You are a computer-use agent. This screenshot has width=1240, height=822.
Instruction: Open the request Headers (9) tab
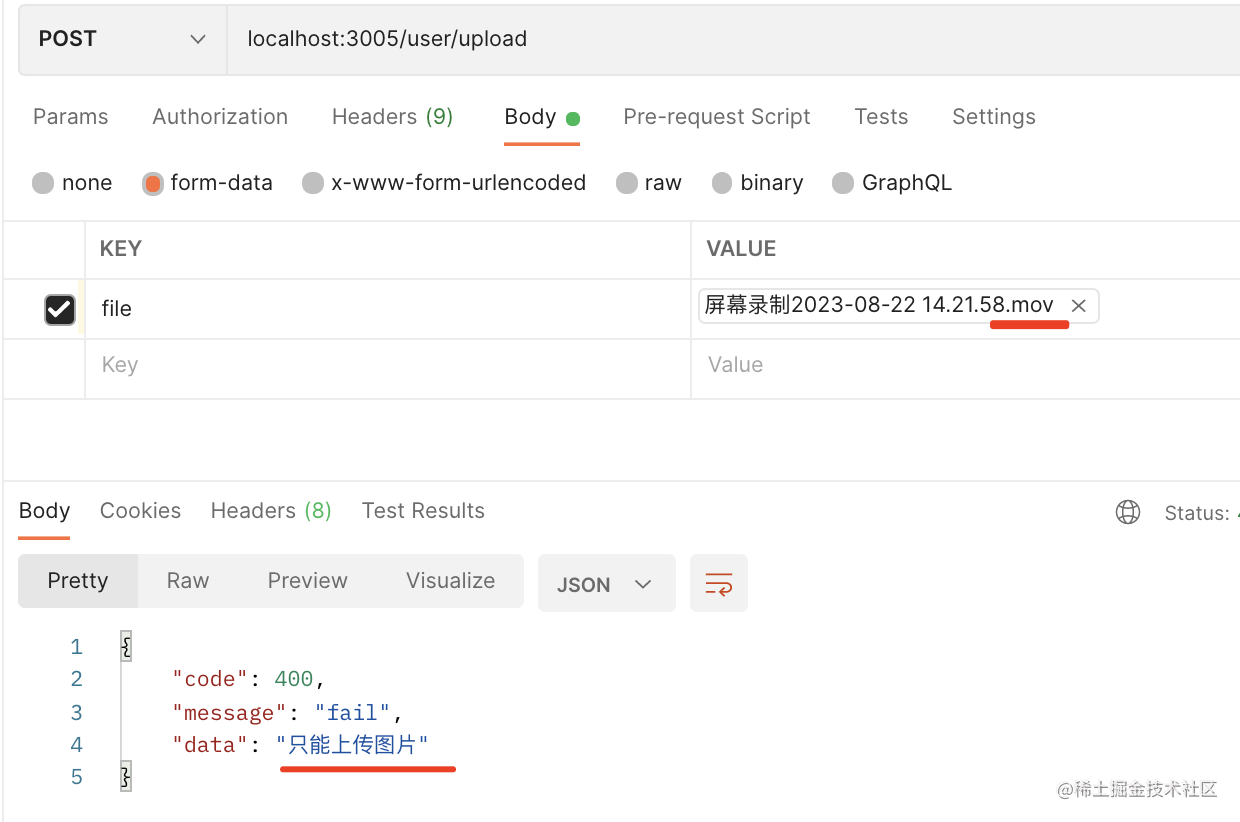(x=392, y=117)
